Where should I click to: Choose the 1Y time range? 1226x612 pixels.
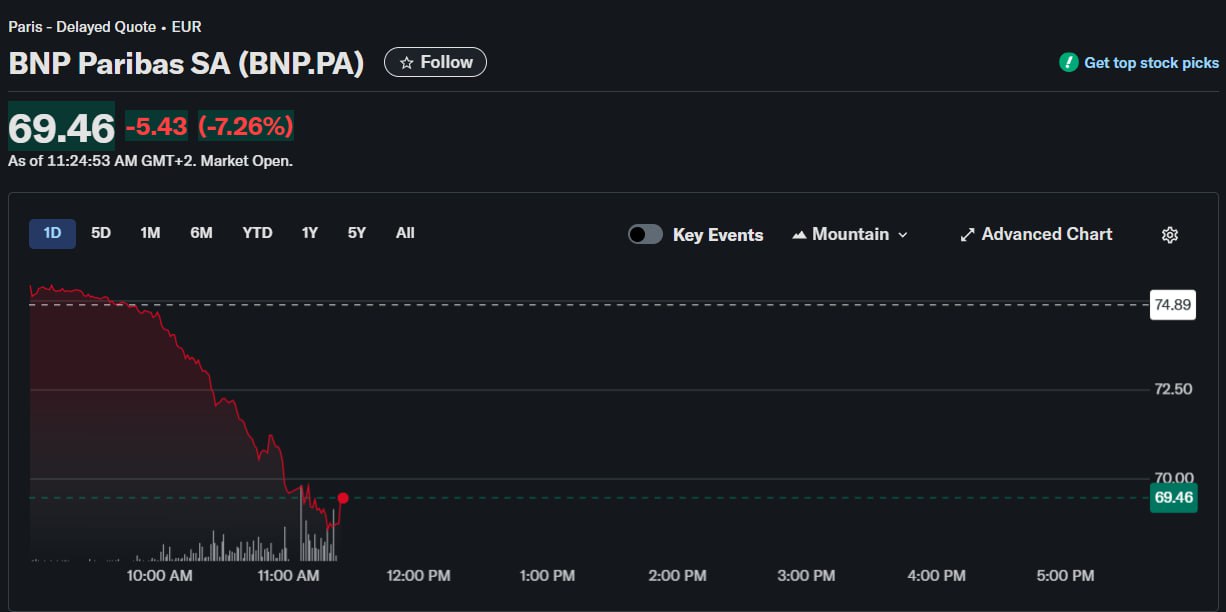pyautogui.click(x=310, y=233)
